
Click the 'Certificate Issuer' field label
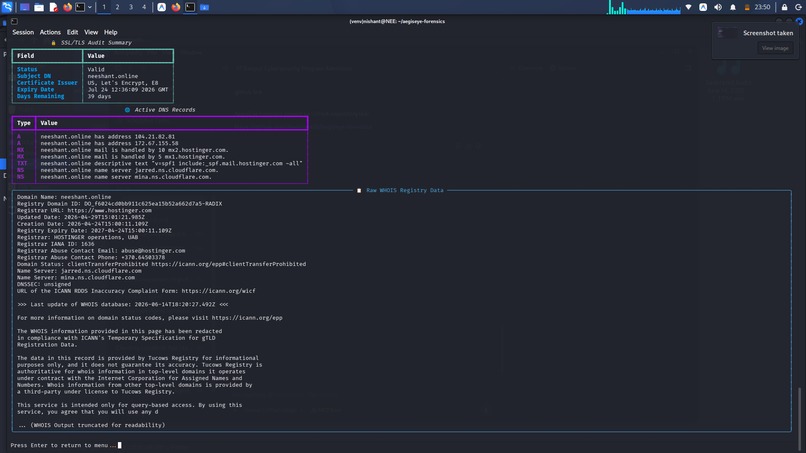coord(47,83)
